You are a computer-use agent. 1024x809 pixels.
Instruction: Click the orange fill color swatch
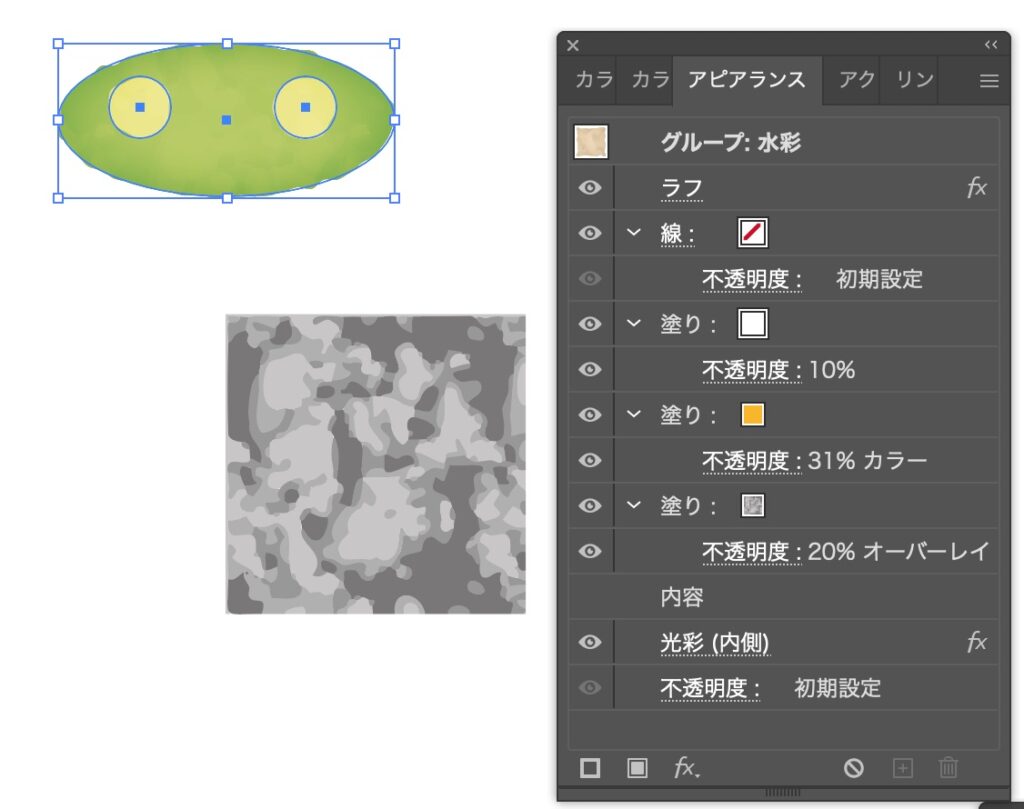pos(753,415)
